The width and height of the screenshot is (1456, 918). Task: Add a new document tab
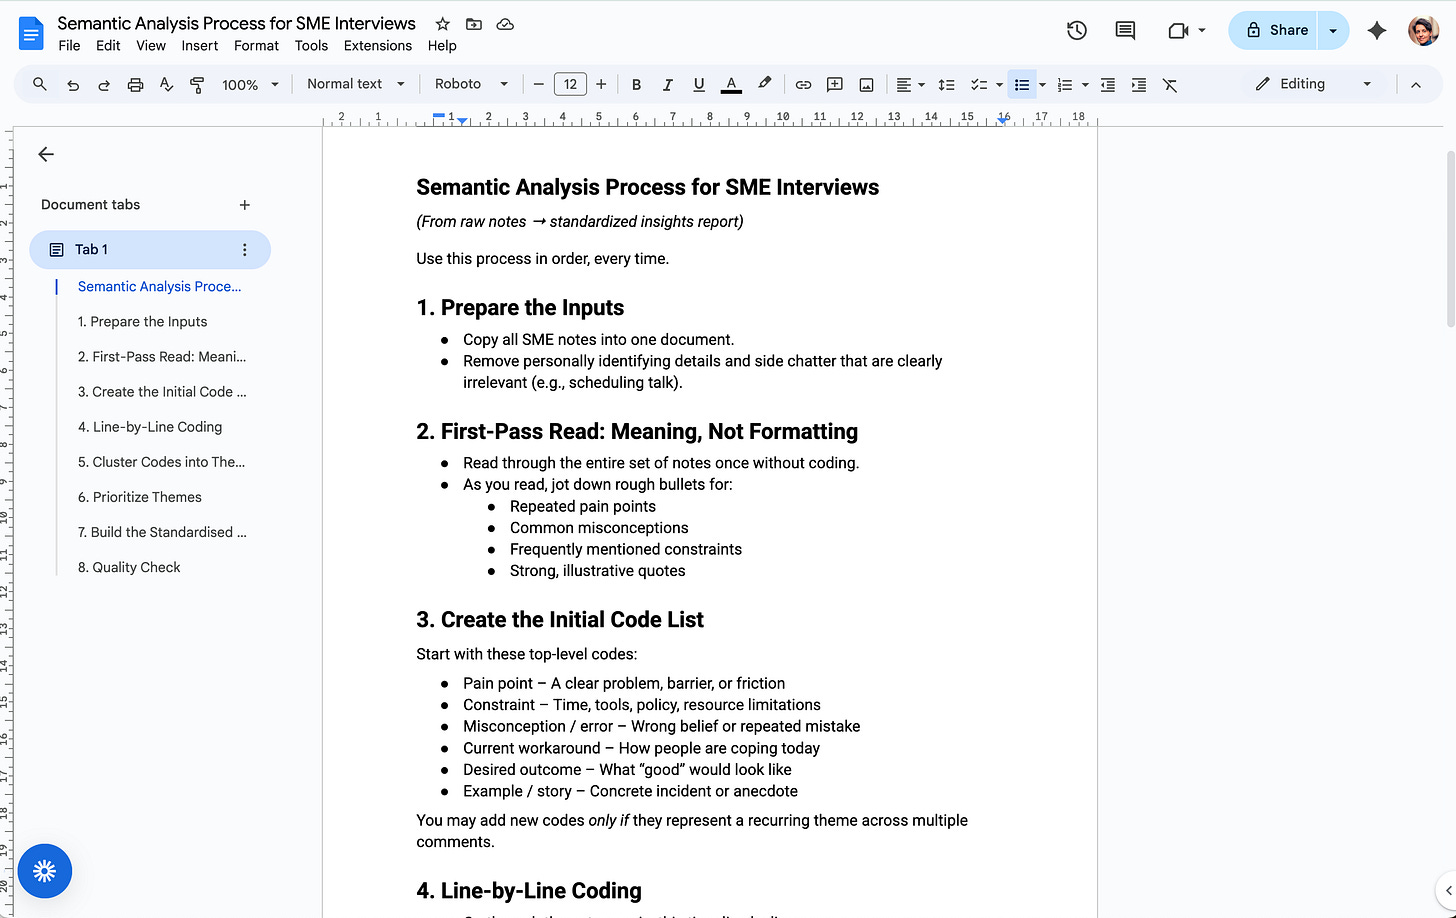(x=245, y=205)
